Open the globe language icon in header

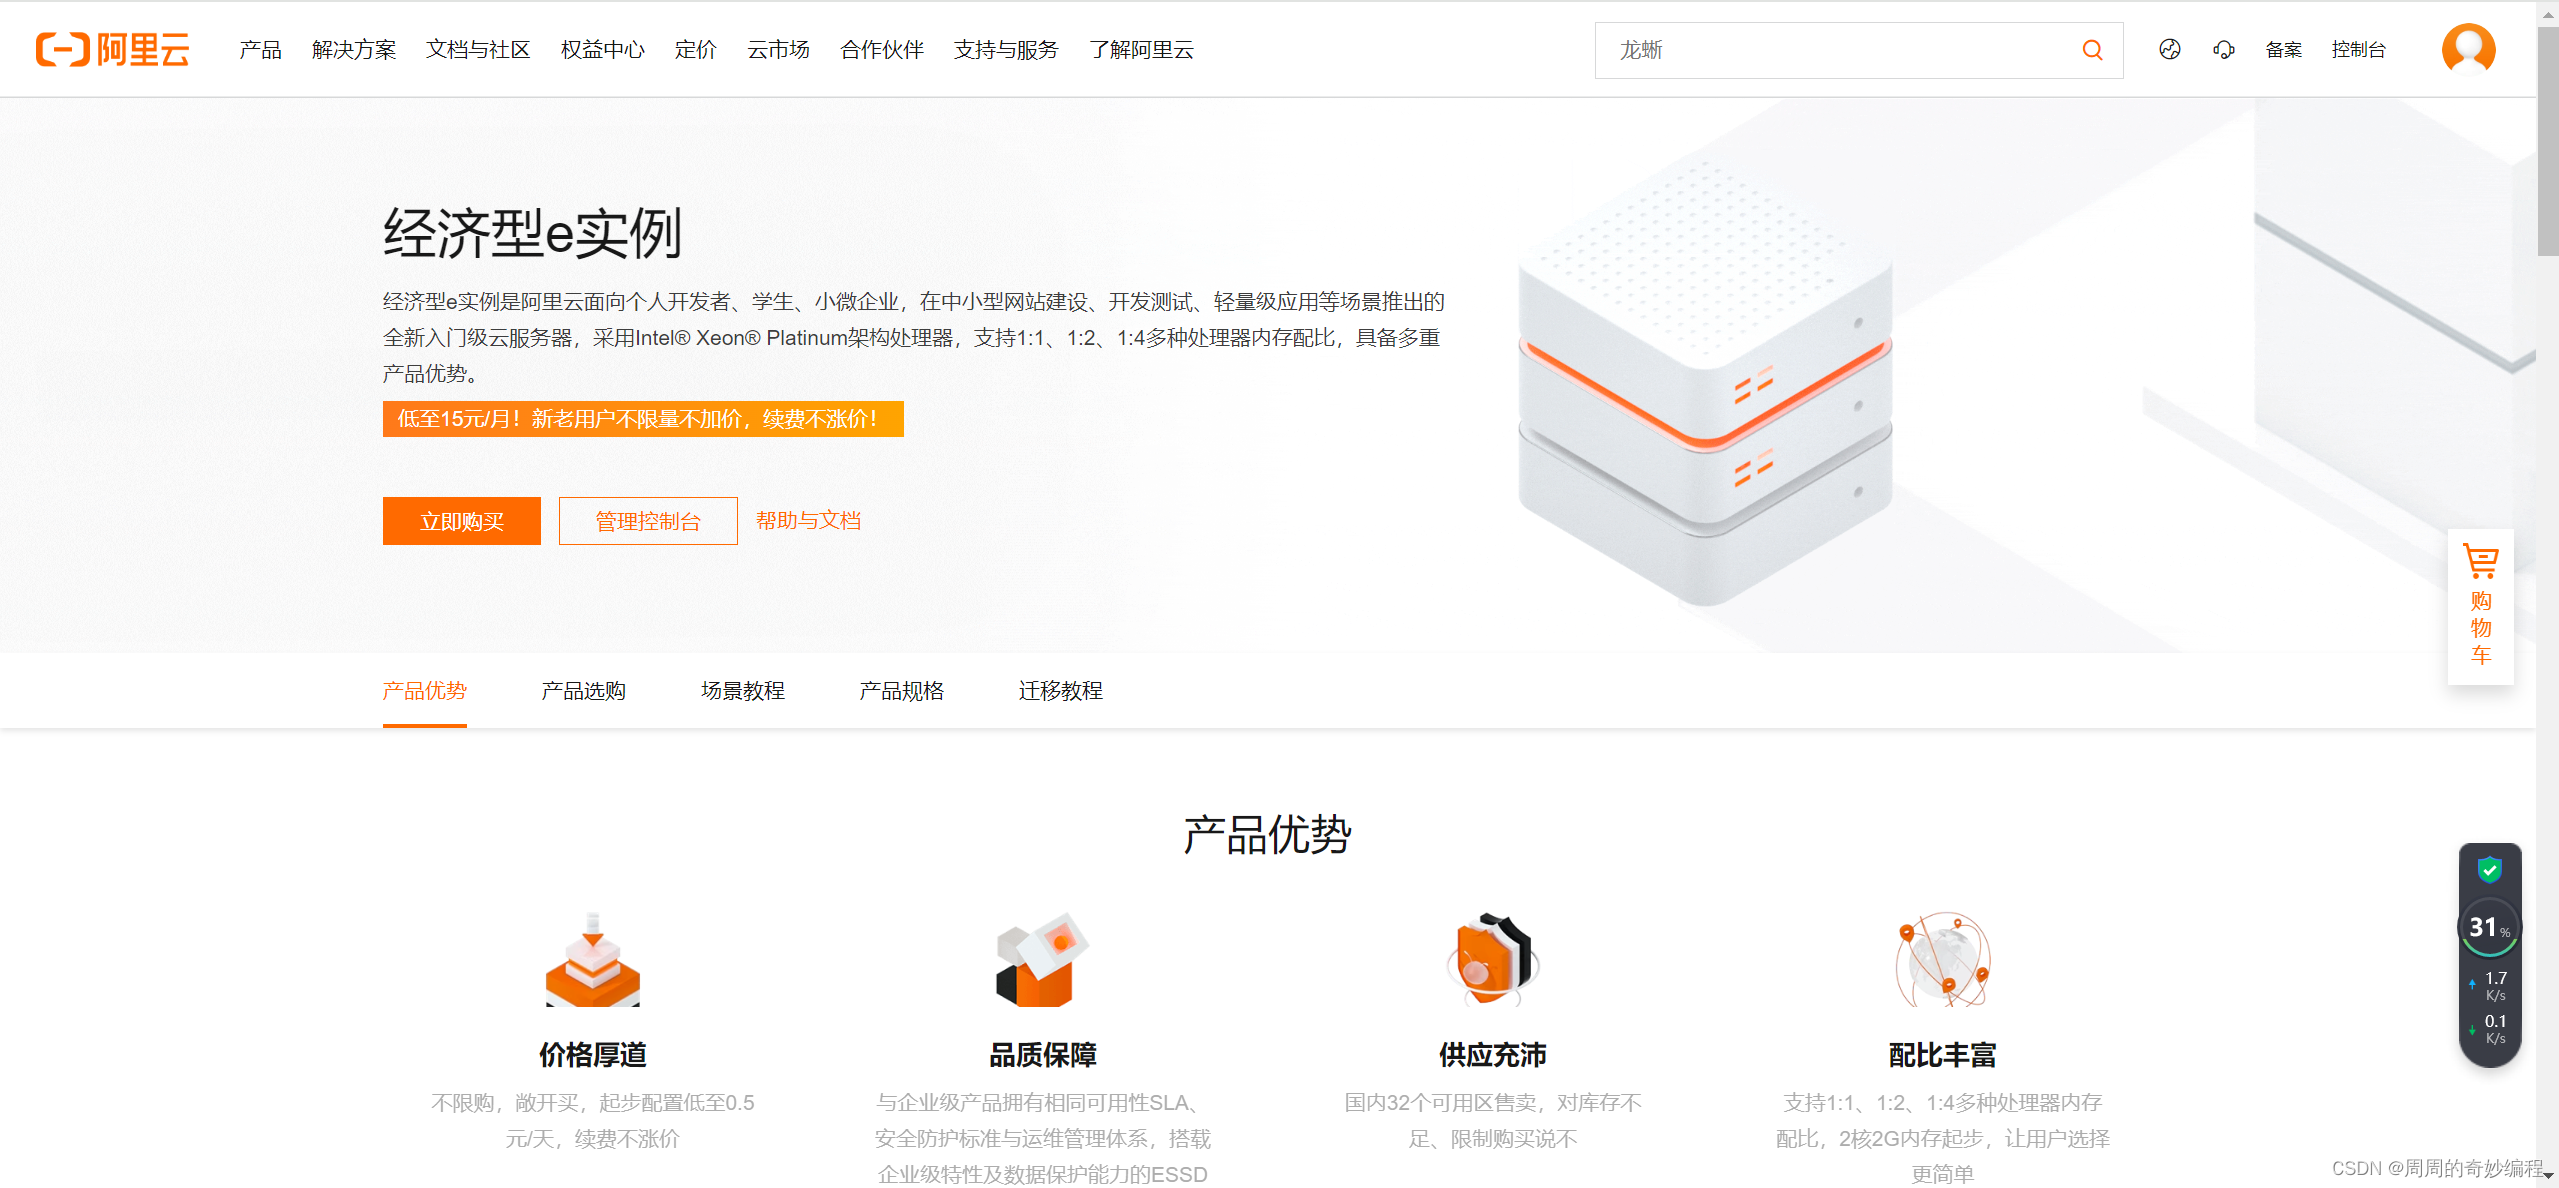click(x=2169, y=49)
